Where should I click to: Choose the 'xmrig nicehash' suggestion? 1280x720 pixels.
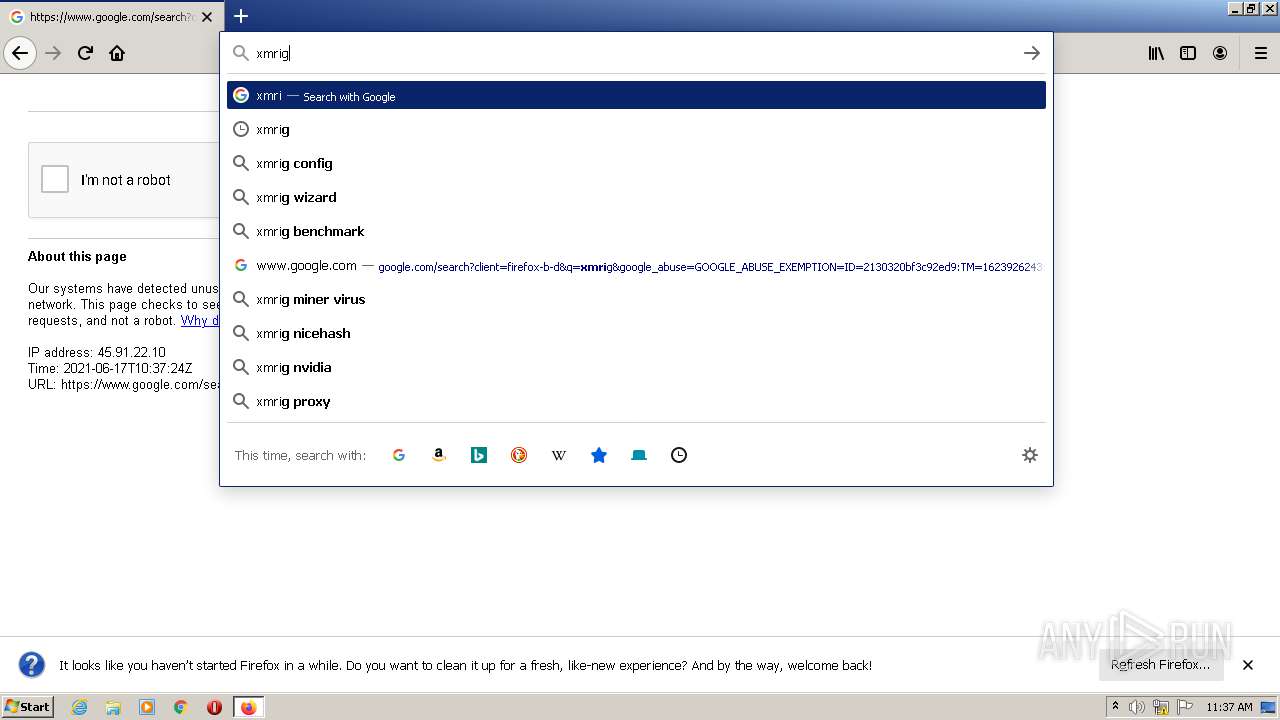pos(636,333)
